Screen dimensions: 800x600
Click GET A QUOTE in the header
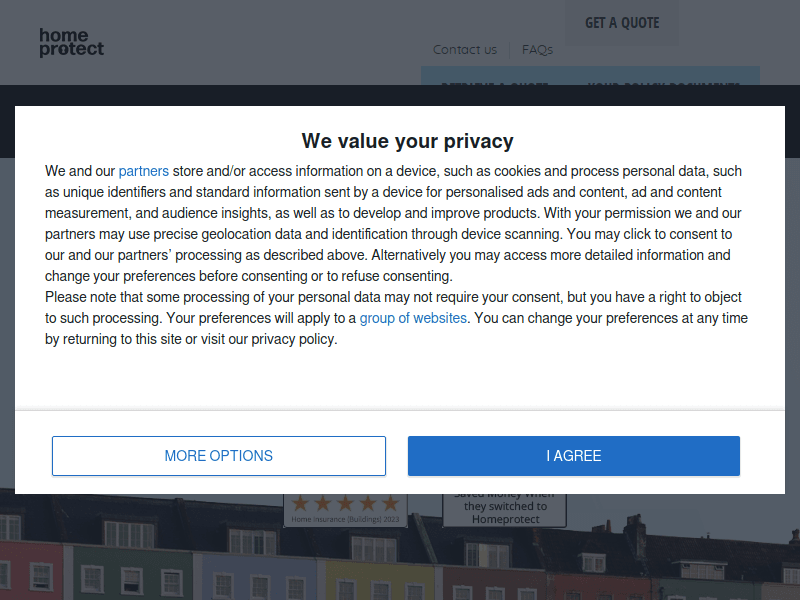pyautogui.click(x=622, y=22)
